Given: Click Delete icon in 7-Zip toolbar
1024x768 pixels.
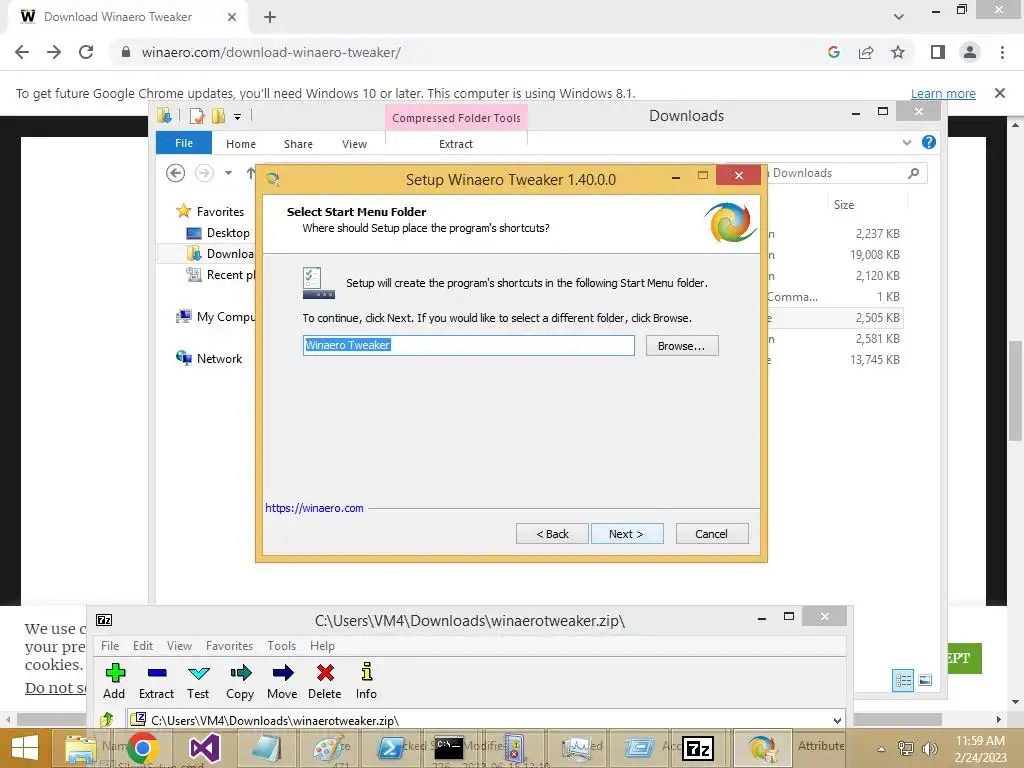Looking at the screenshot, I should pyautogui.click(x=325, y=681).
